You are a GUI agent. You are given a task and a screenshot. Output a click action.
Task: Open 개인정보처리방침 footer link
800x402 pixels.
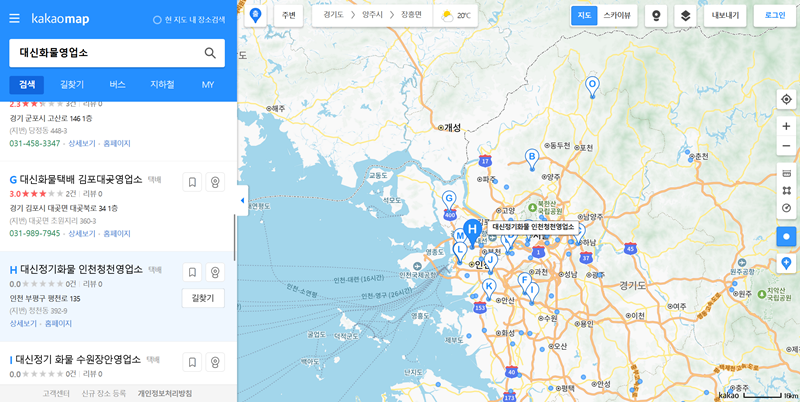coord(165,393)
